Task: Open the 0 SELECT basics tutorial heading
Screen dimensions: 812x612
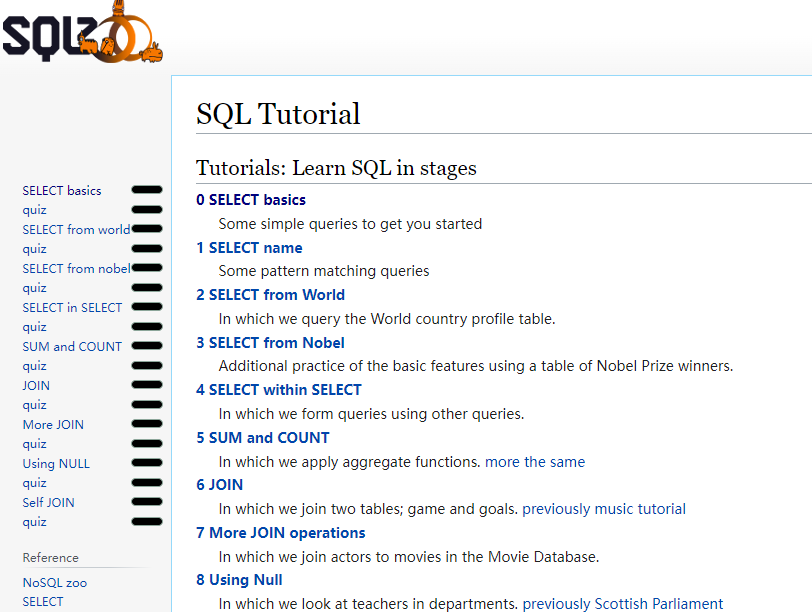Action: [x=251, y=200]
